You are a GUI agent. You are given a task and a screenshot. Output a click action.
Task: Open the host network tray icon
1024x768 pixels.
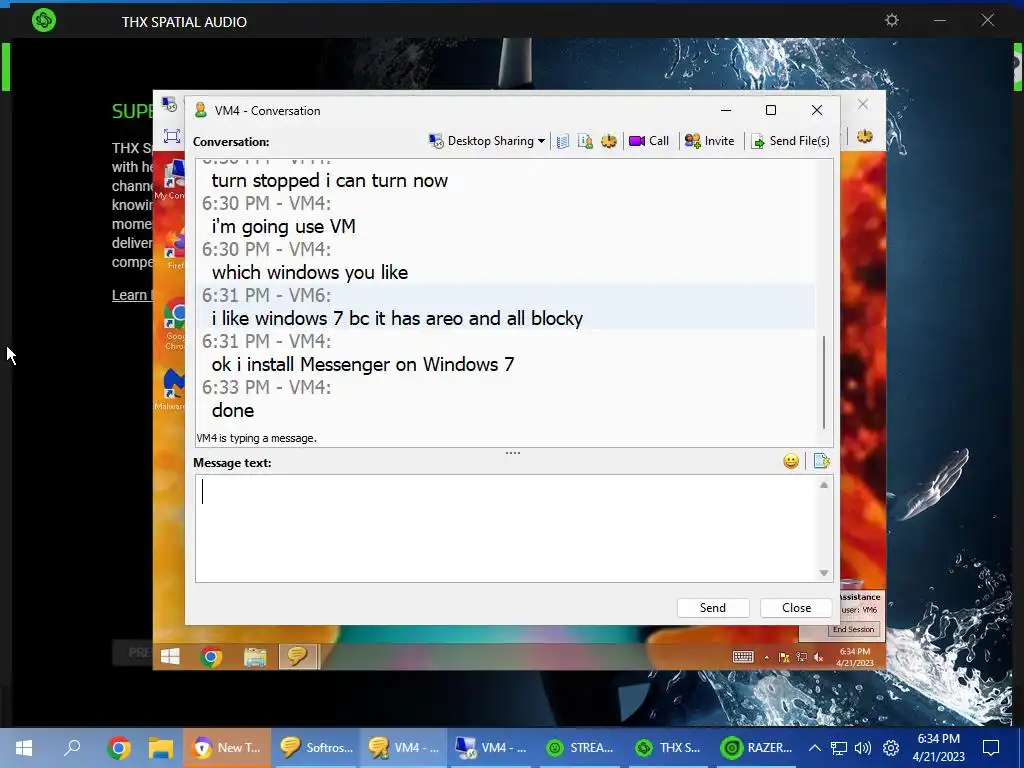pos(839,748)
